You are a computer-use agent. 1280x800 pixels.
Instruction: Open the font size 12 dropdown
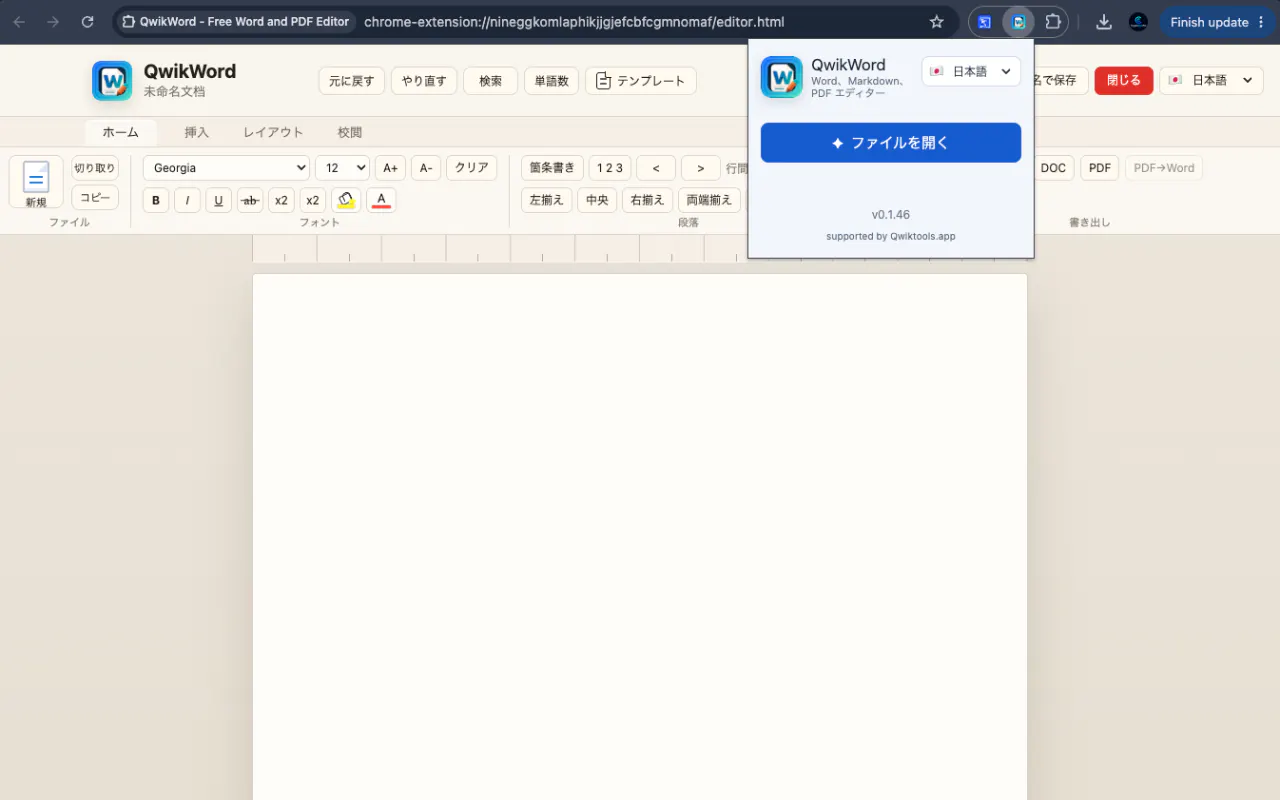pyautogui.click(x=342, y=168)
